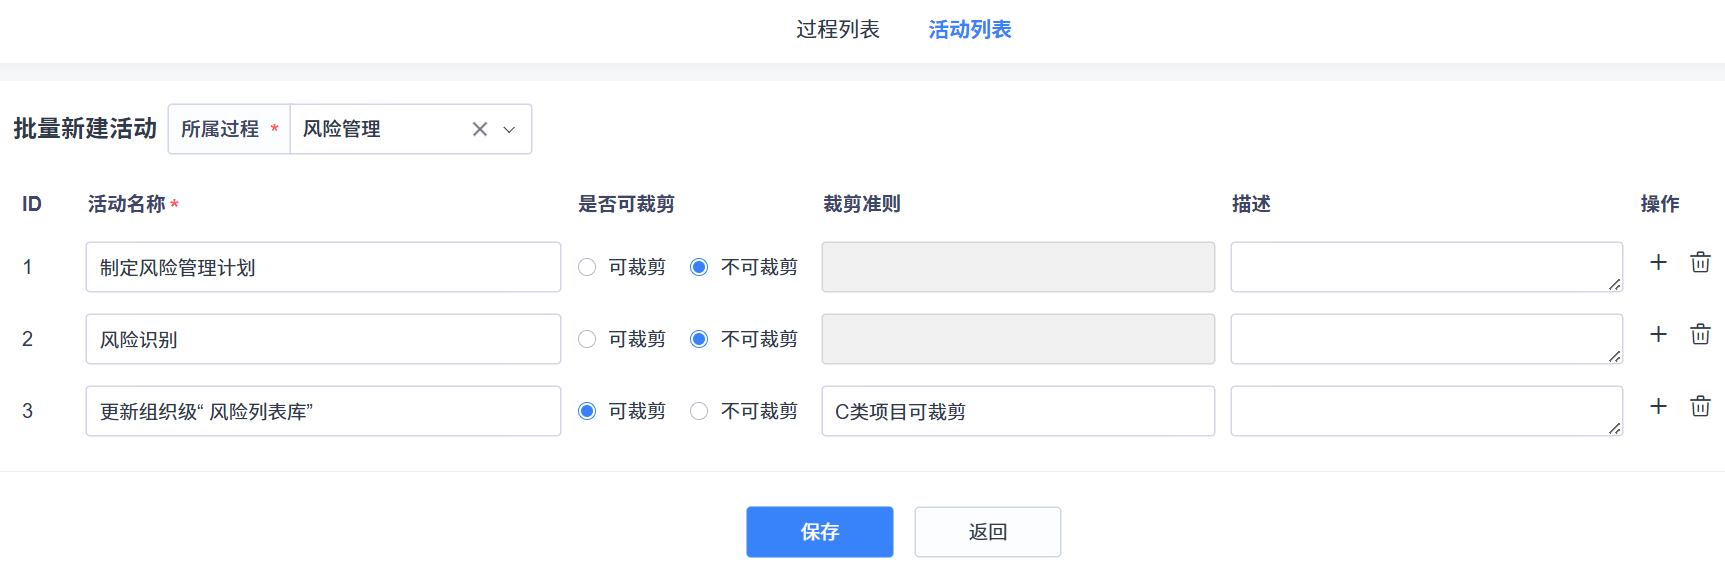Edit the 制定风险管理计划 name field
This screenshot has width=1725, height=582.
click(x=323, y=267)
